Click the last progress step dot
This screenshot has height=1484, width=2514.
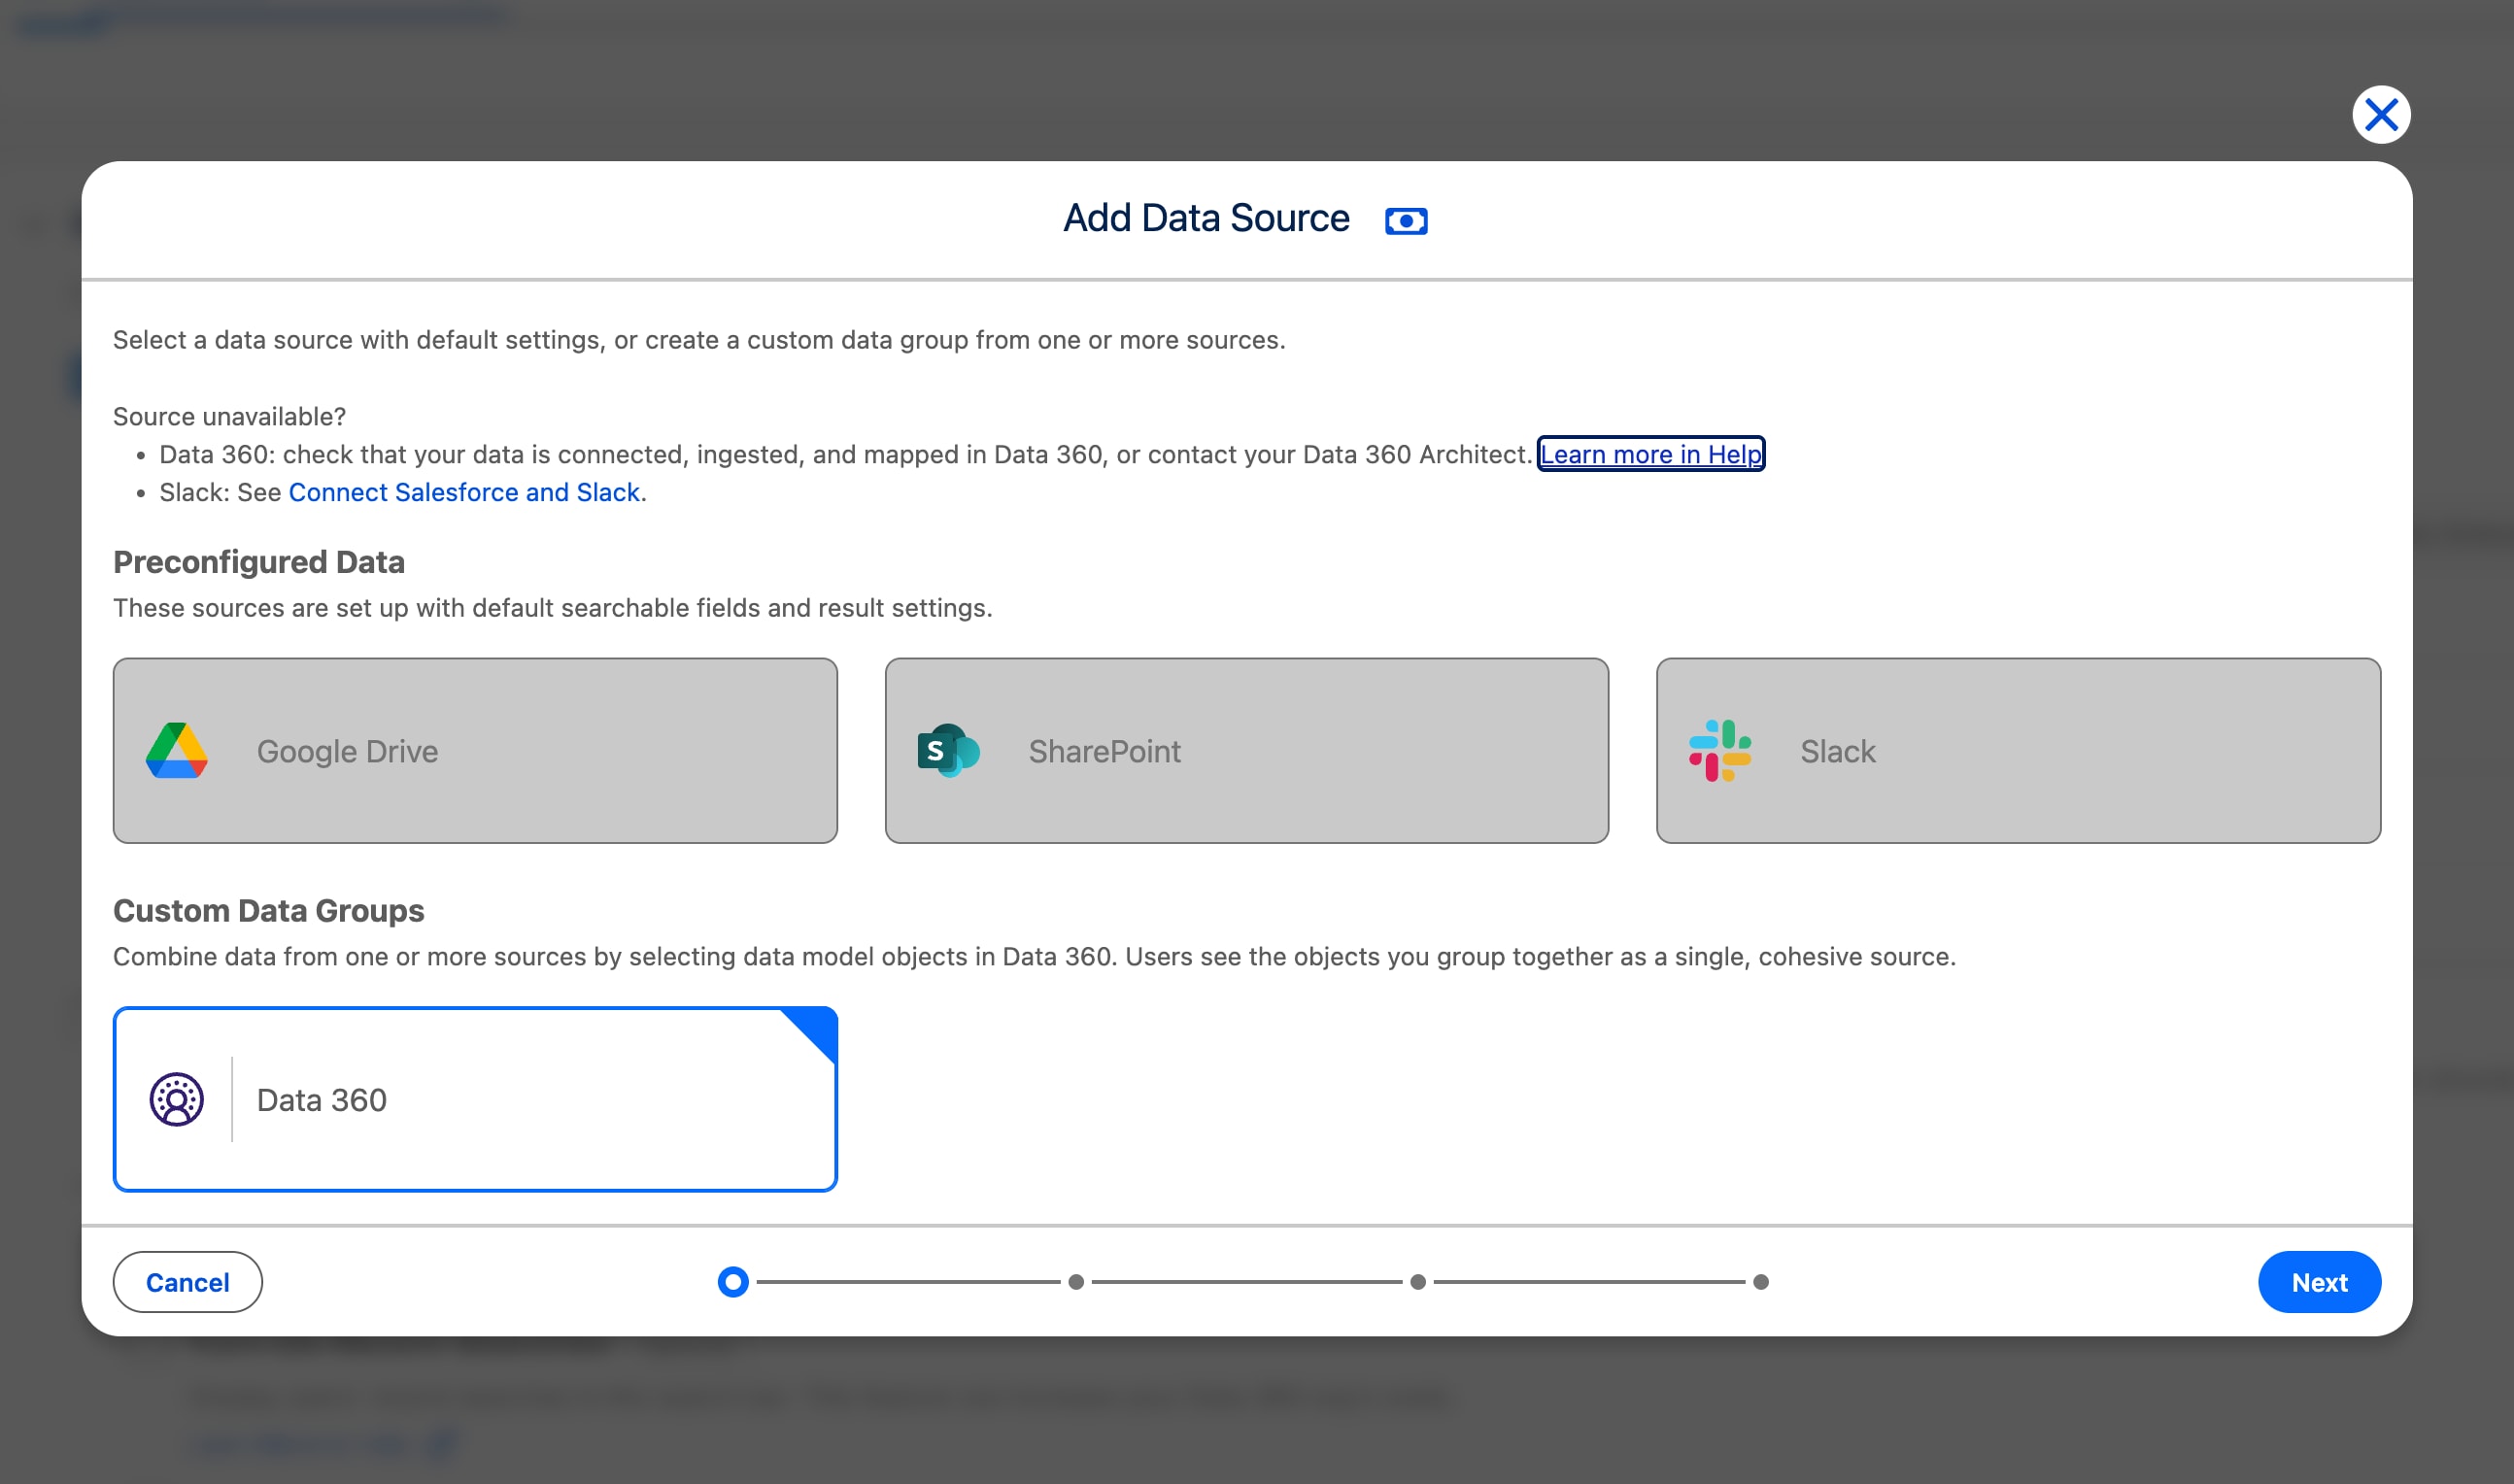1761,1282
